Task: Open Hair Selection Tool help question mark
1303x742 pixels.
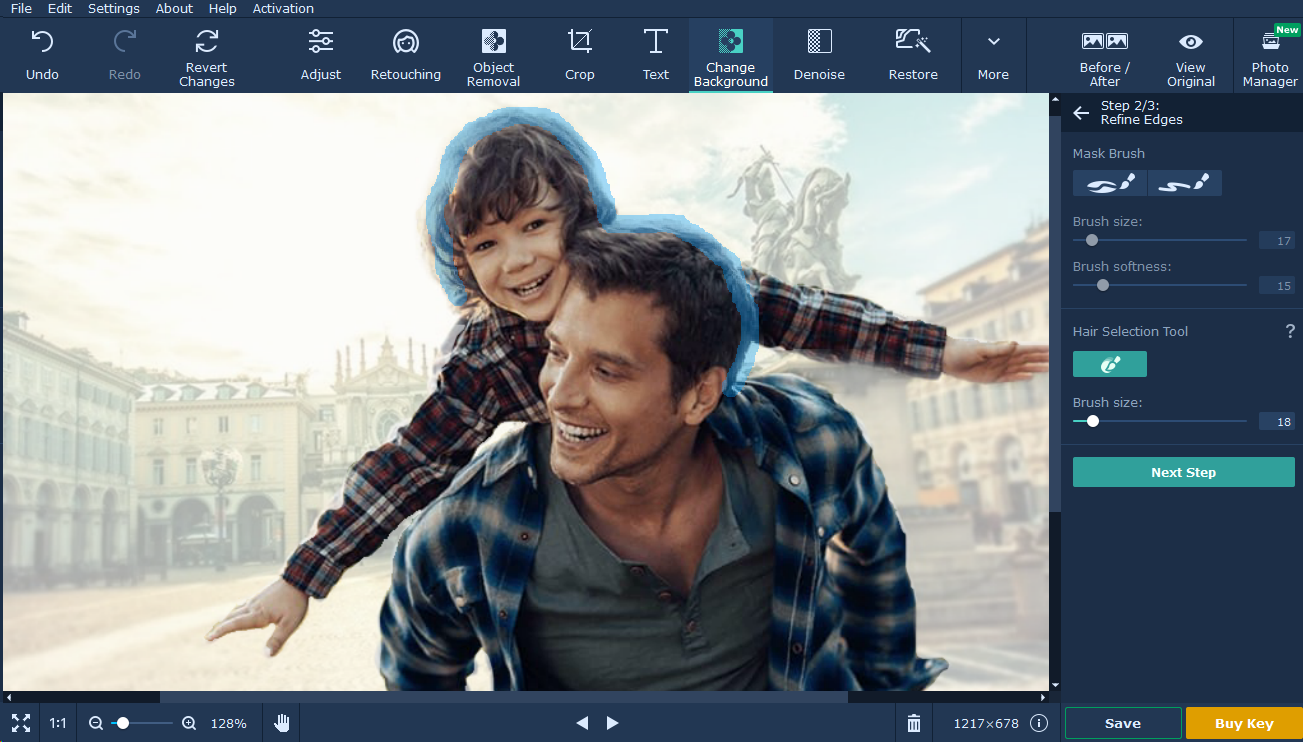Action: (1290, 331)
